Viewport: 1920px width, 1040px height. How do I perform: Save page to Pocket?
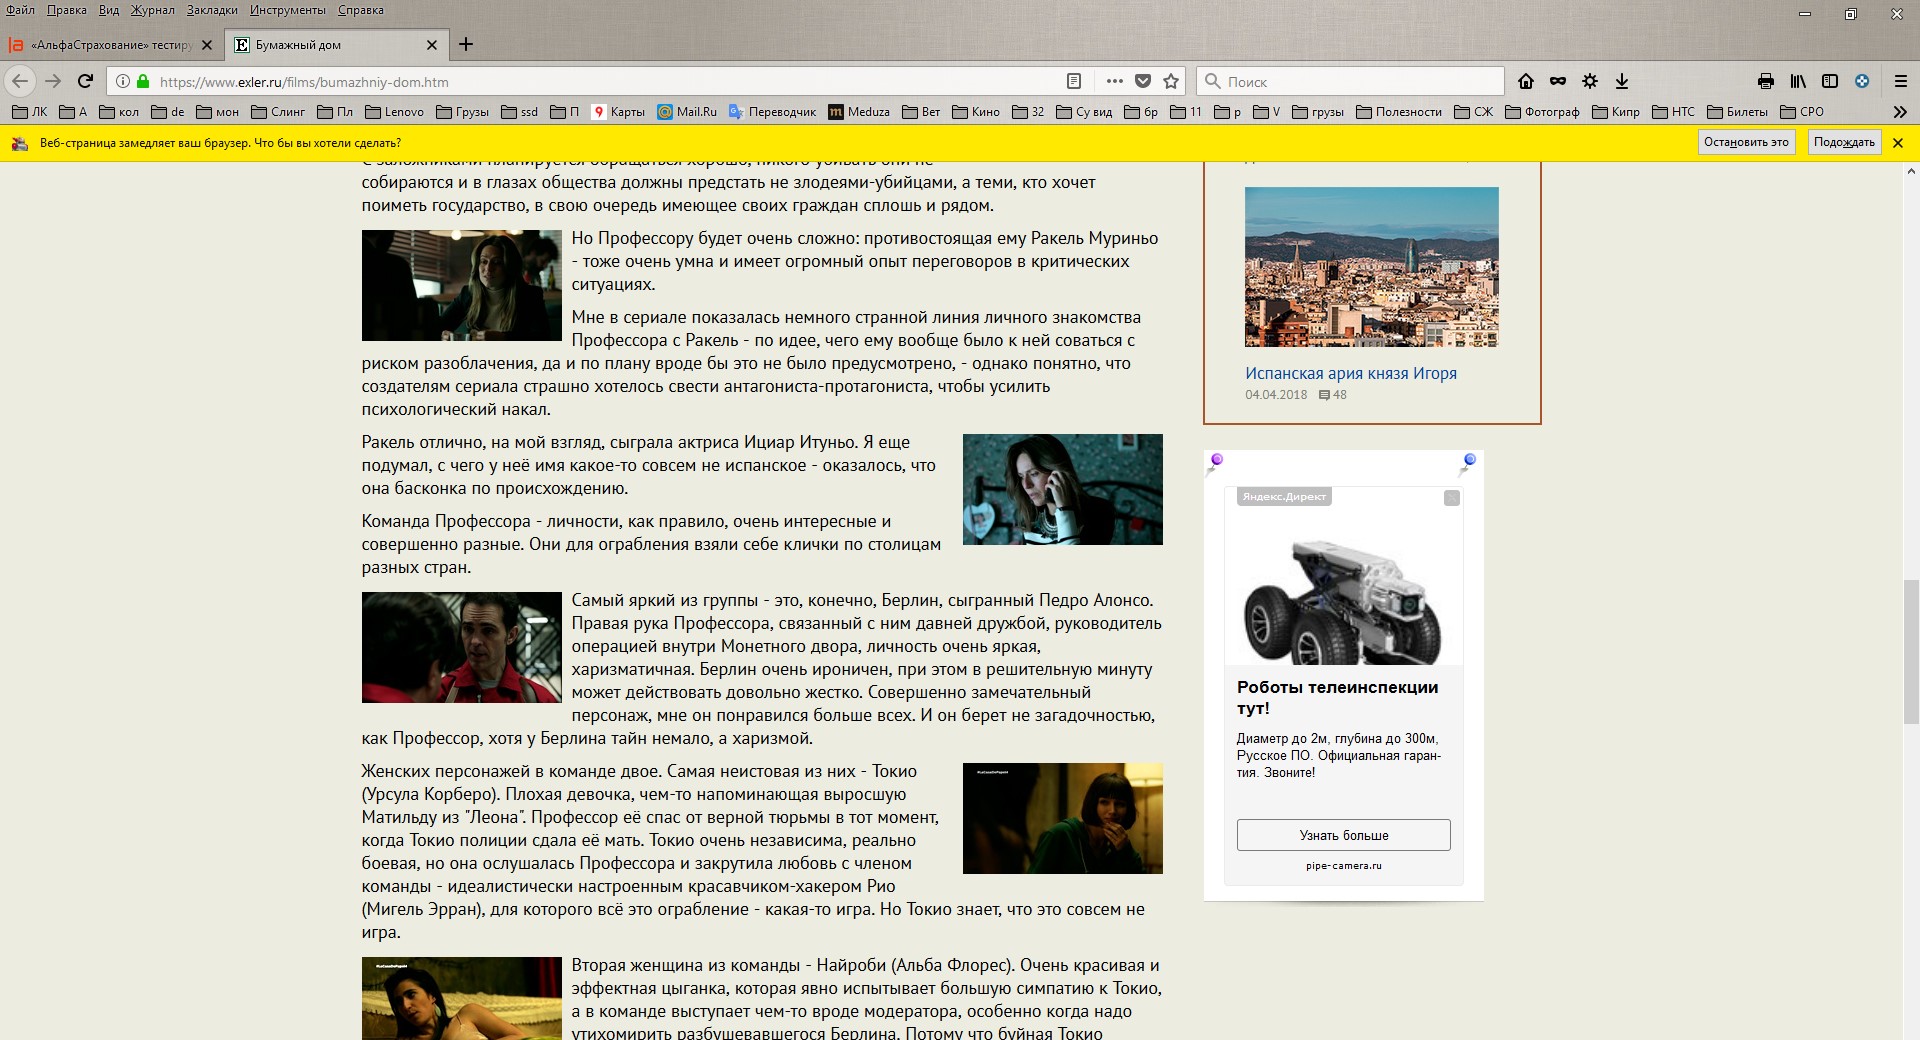point(1143,81)
